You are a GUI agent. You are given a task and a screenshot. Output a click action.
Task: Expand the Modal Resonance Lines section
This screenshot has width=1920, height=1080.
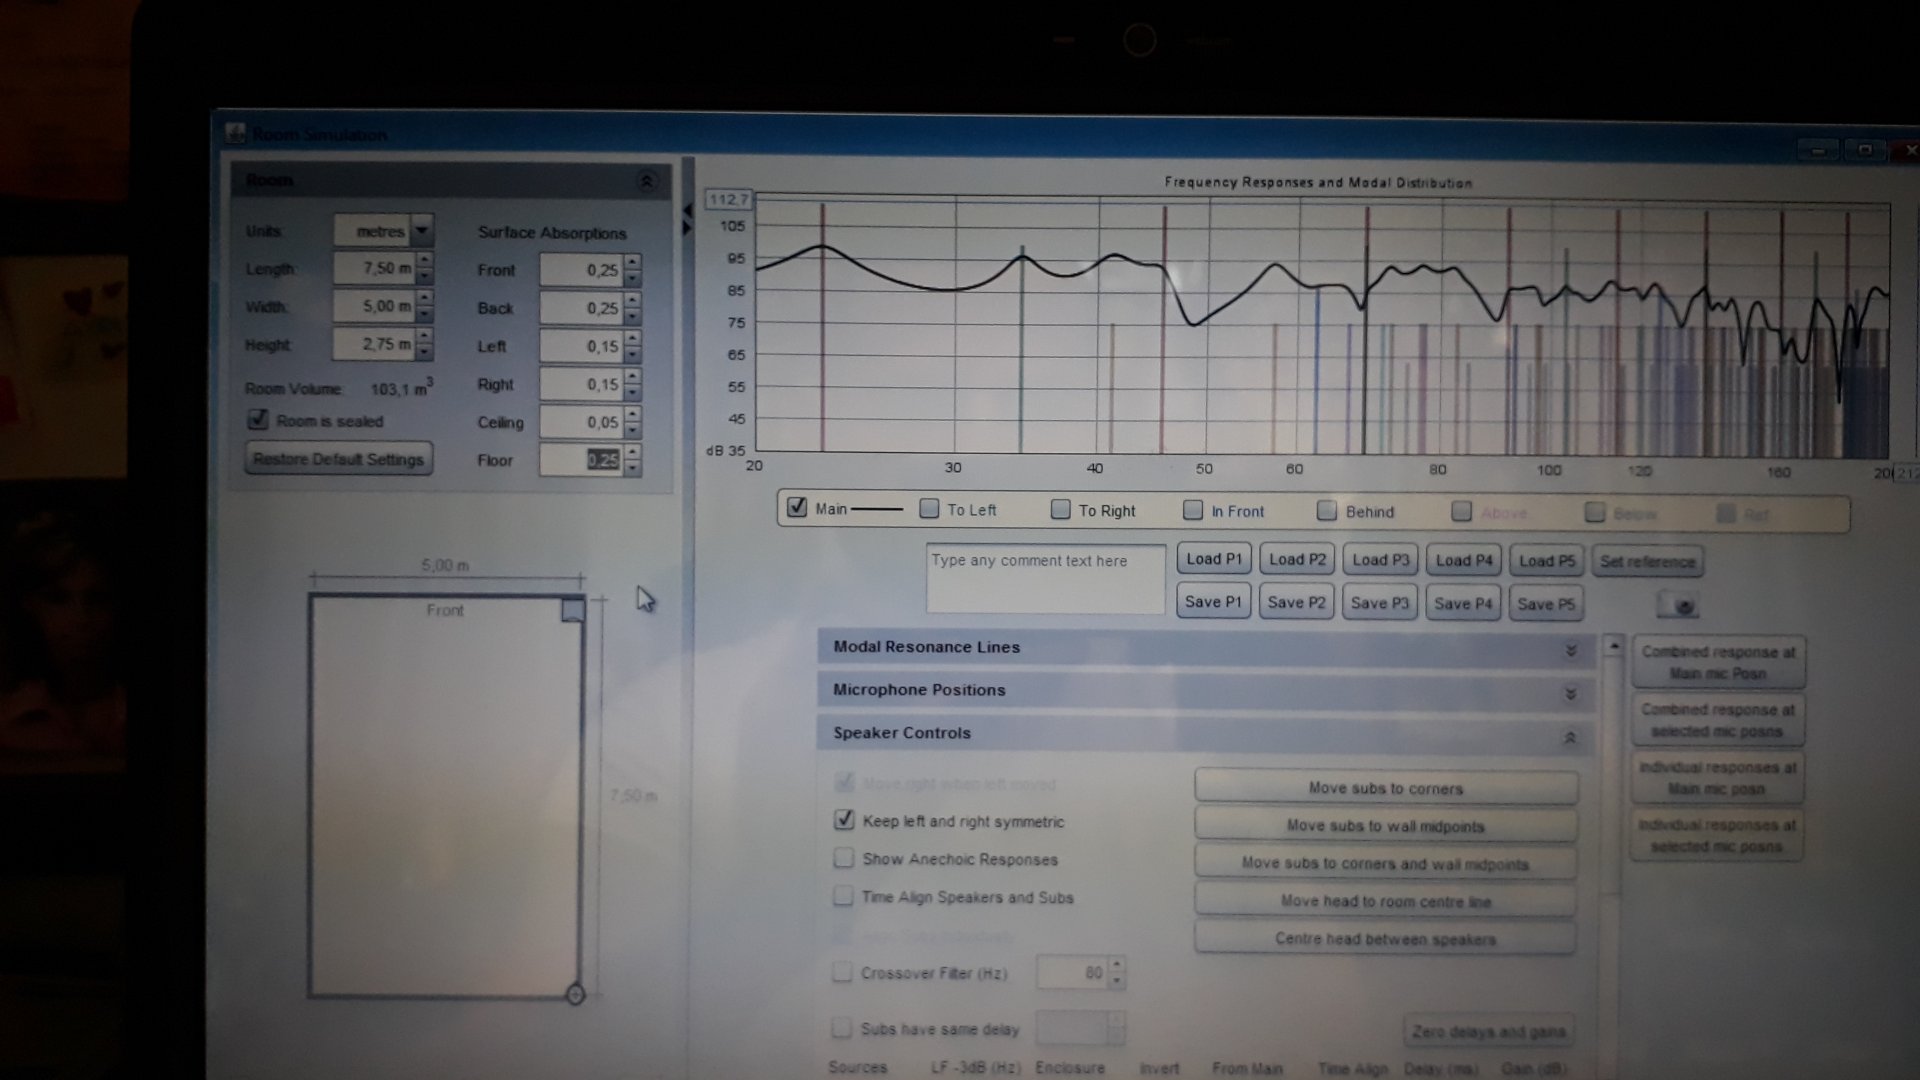(1570, 650)
